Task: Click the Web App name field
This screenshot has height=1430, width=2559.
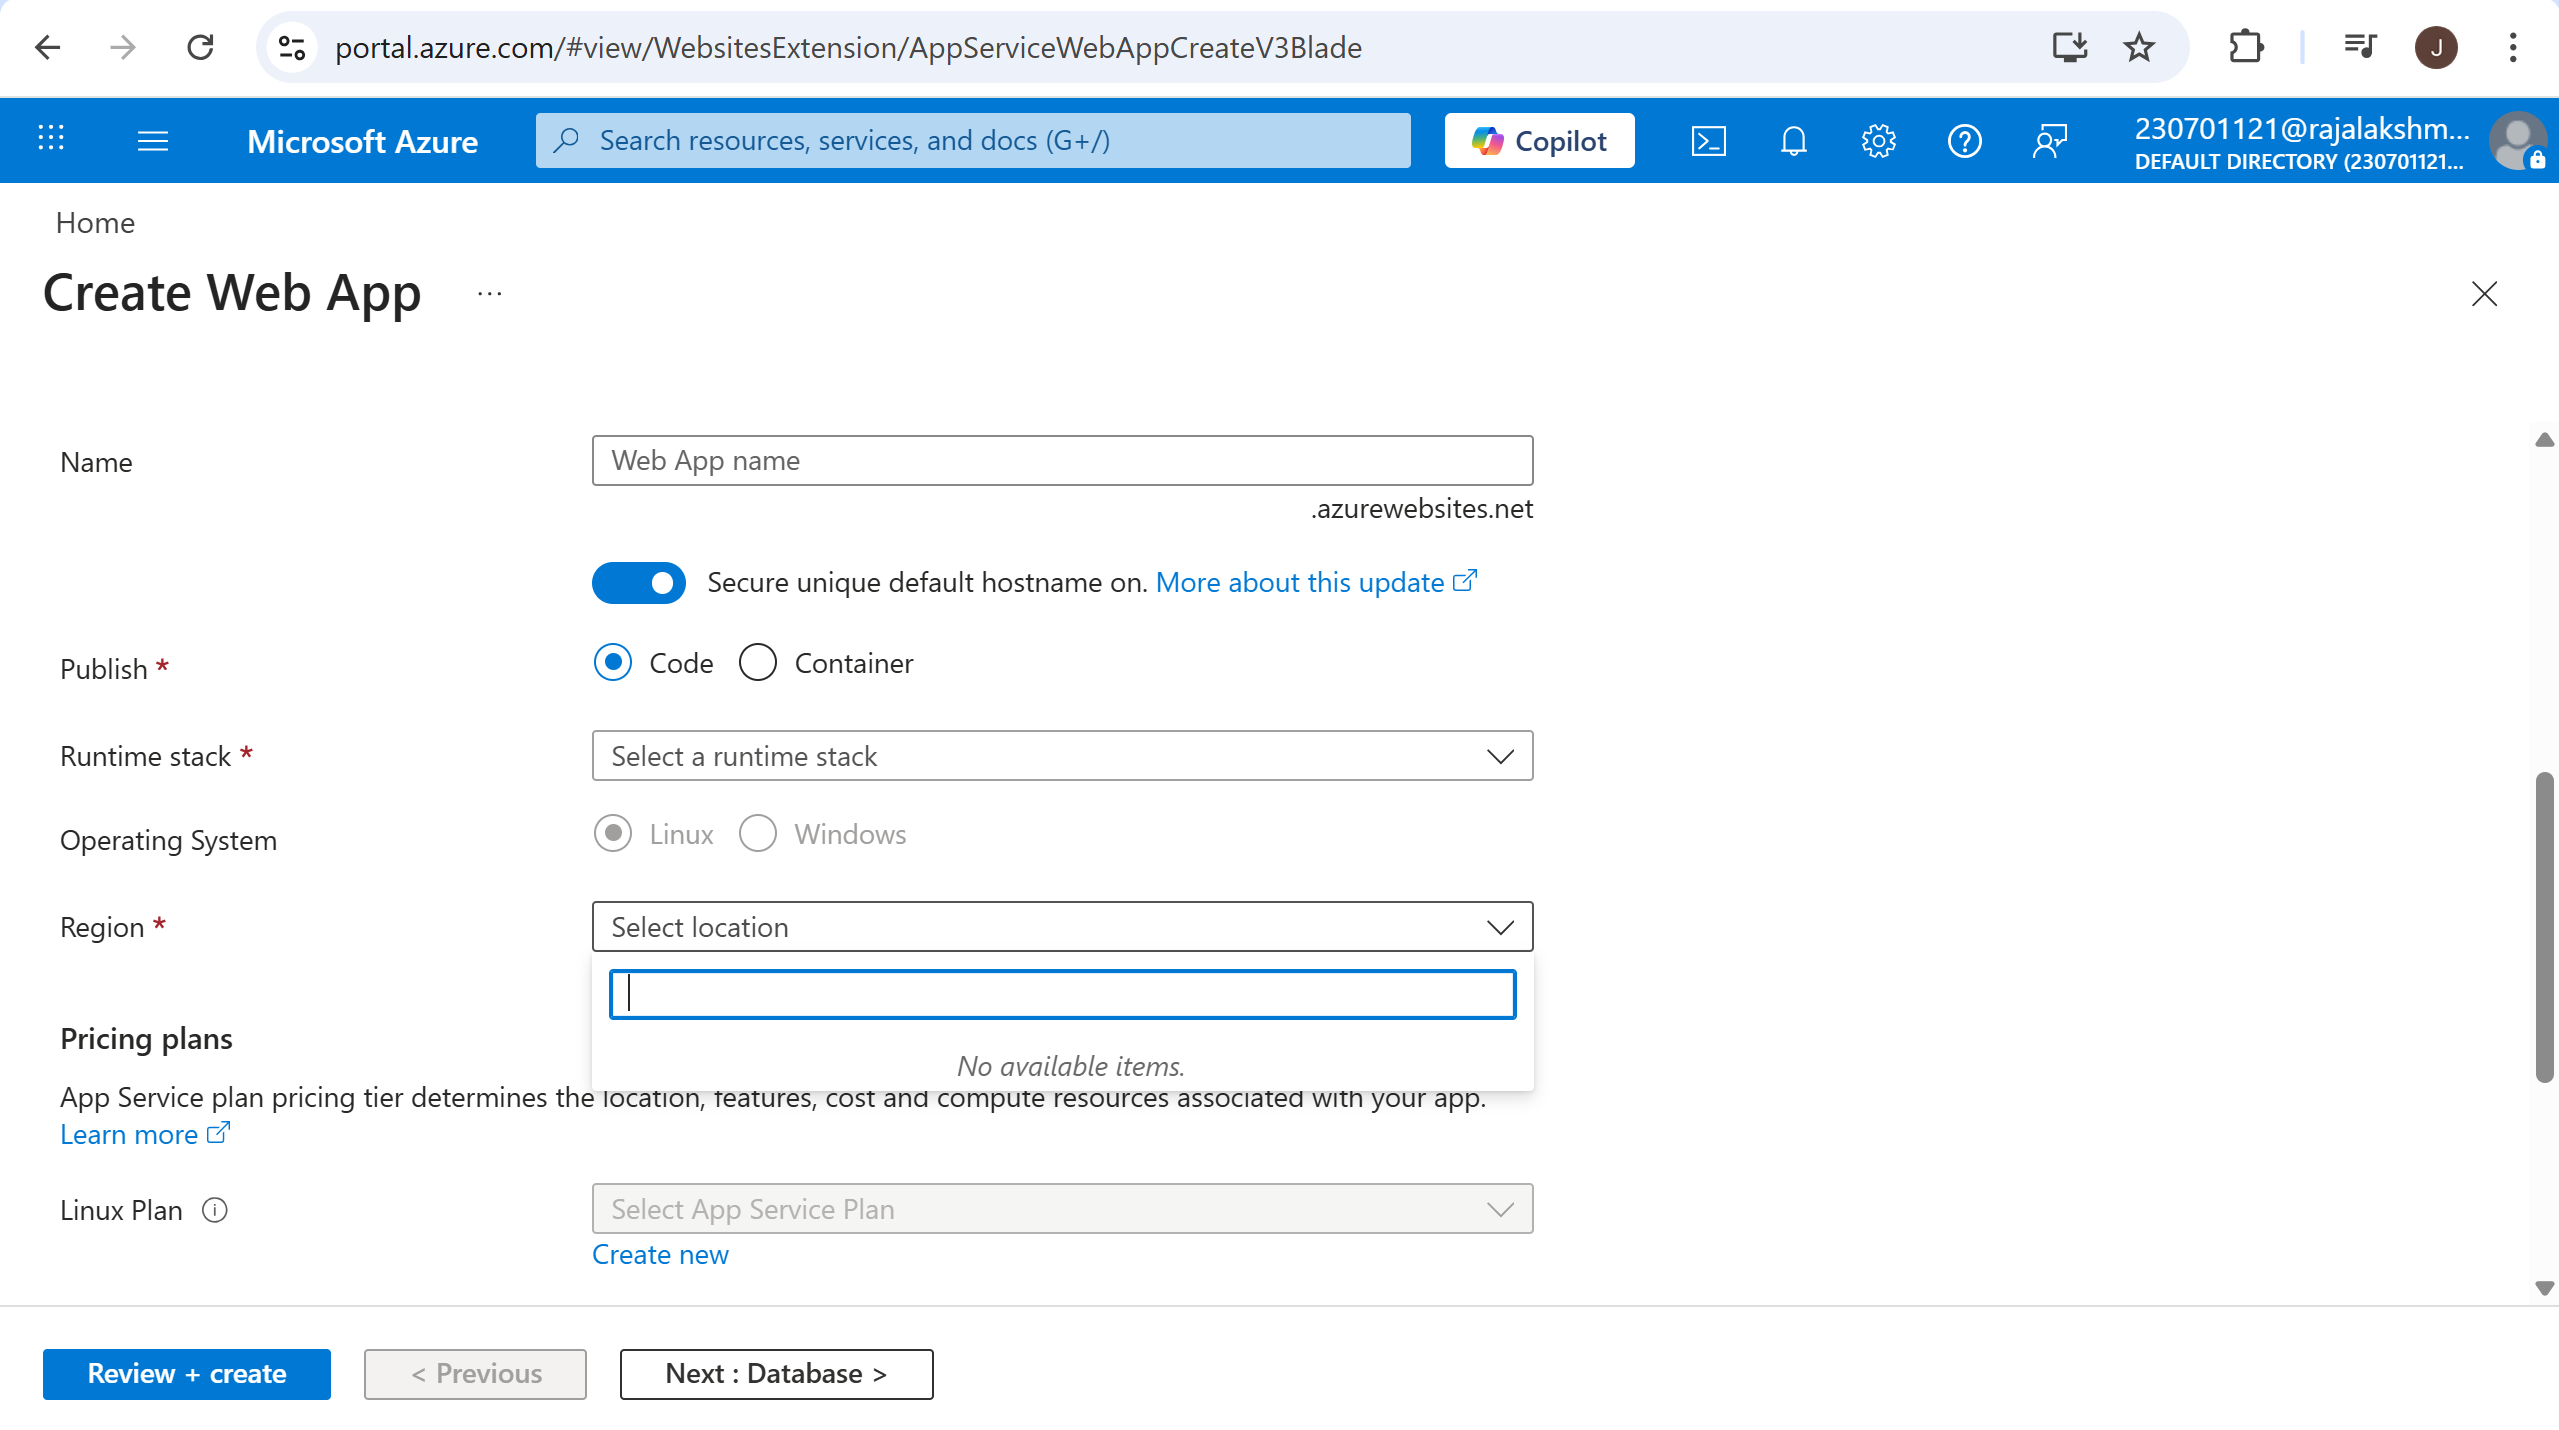Action: tap(1062, 460)
